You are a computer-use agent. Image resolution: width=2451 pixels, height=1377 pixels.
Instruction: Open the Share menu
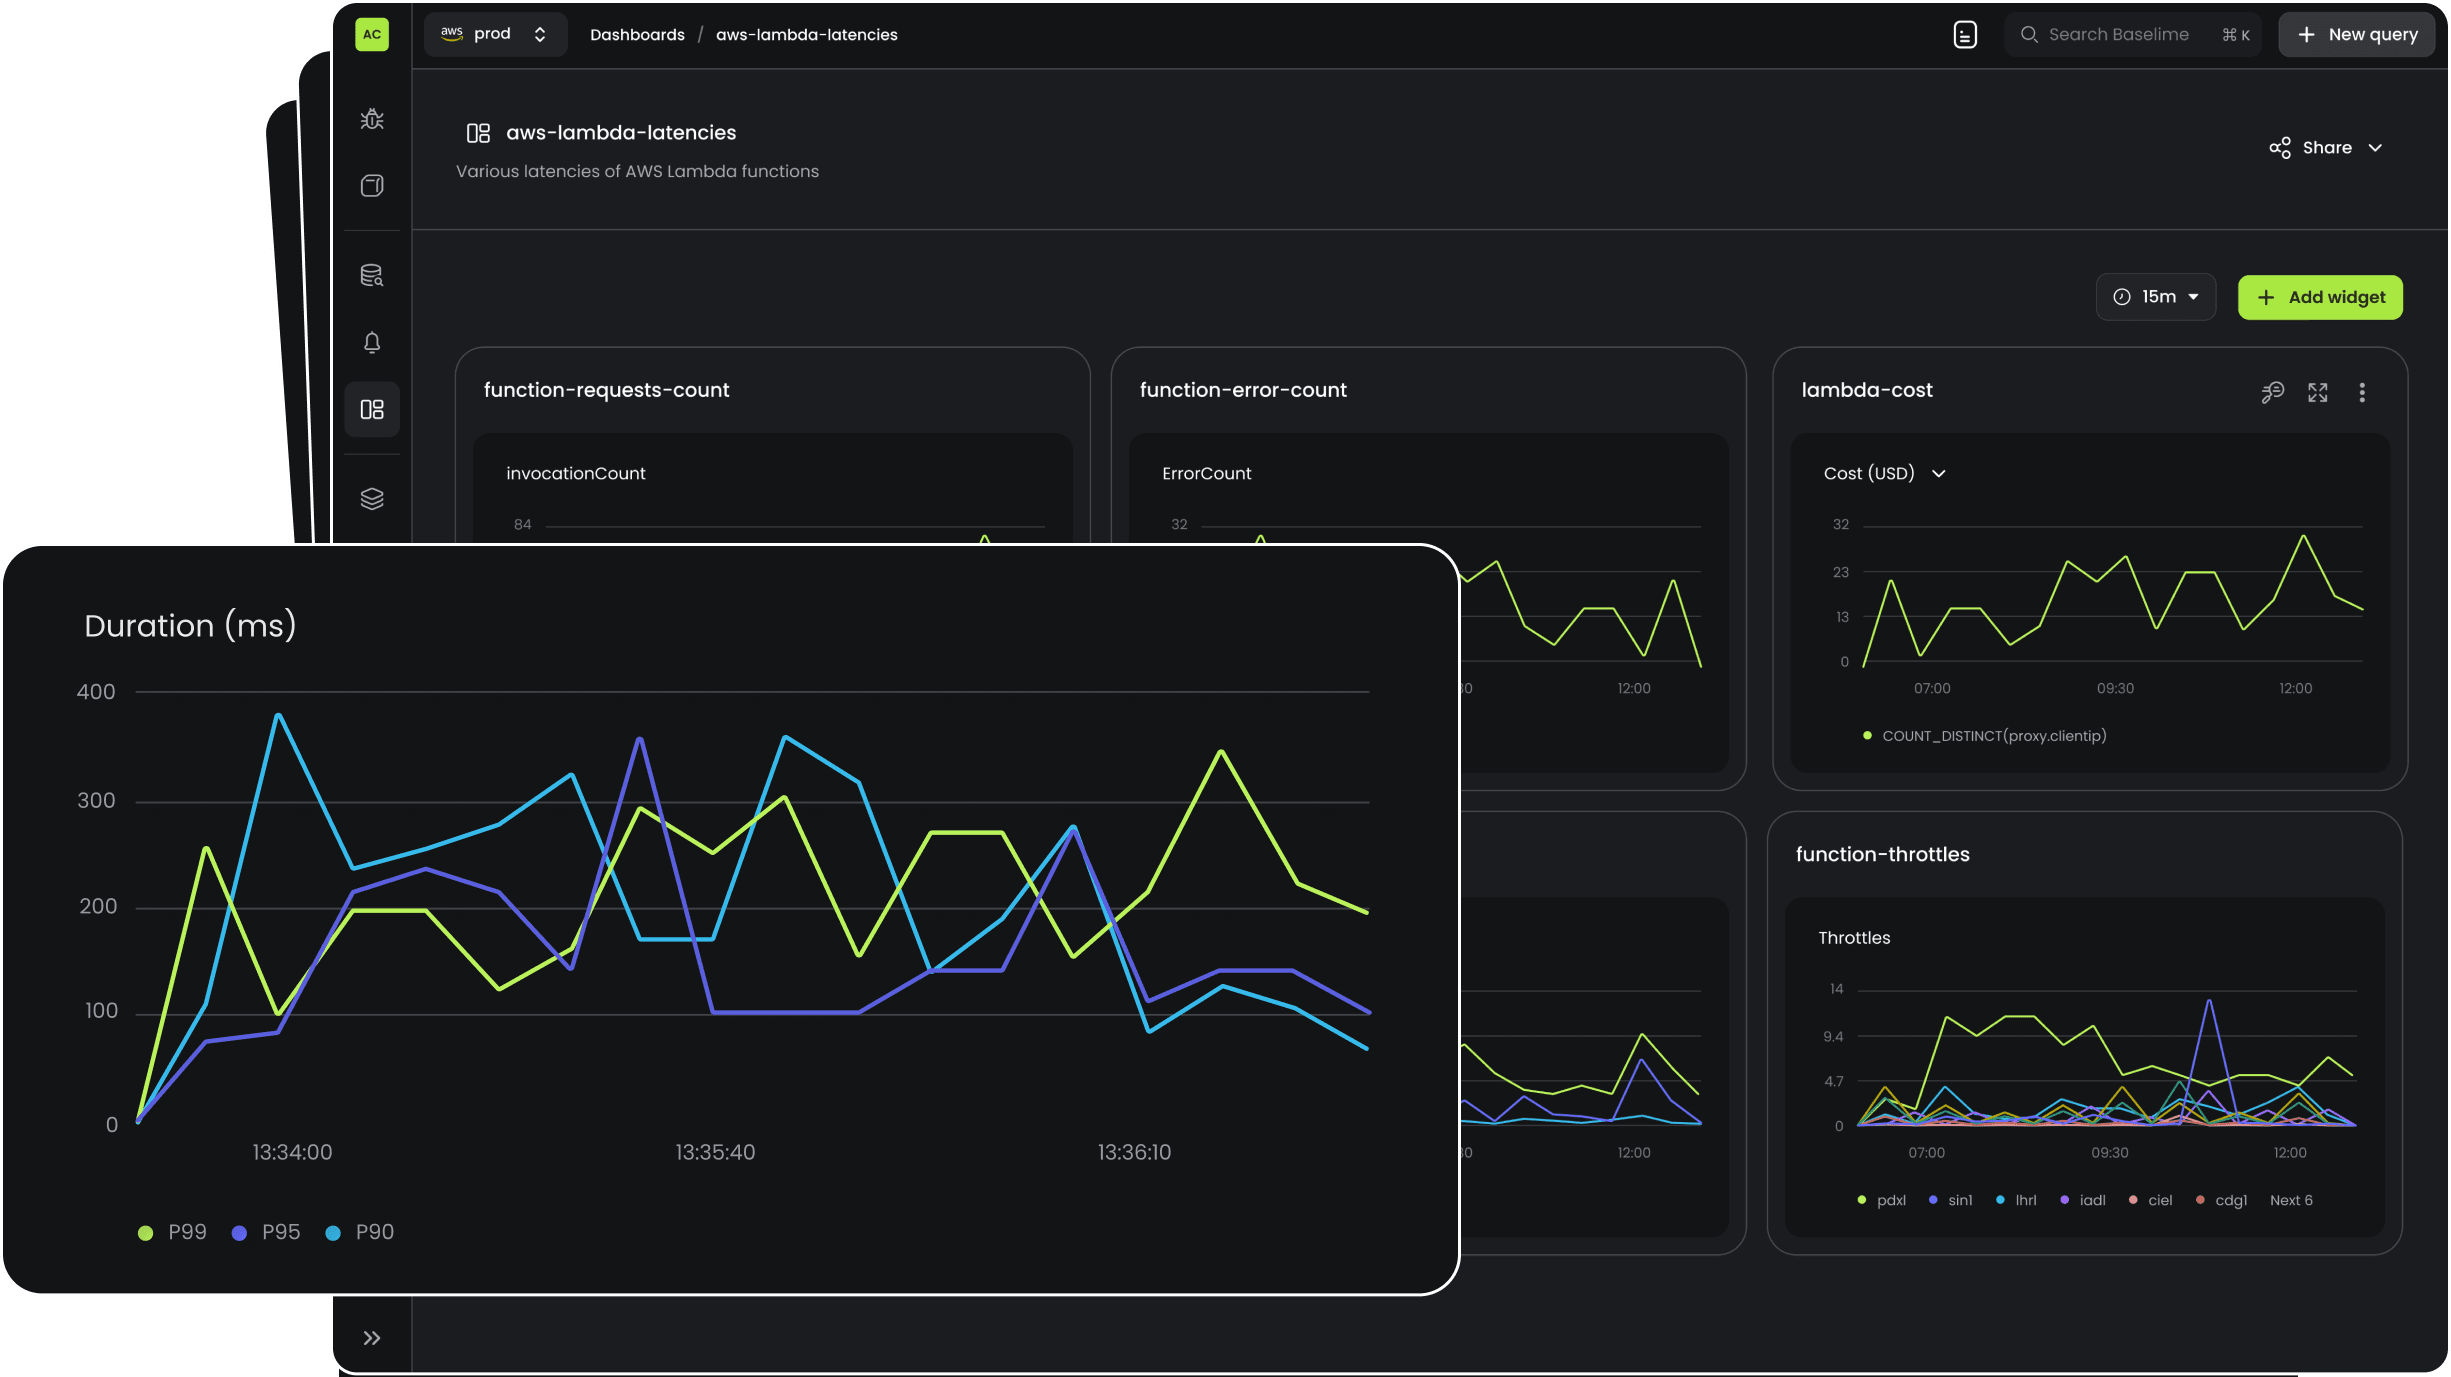[x=2326, y=148]
